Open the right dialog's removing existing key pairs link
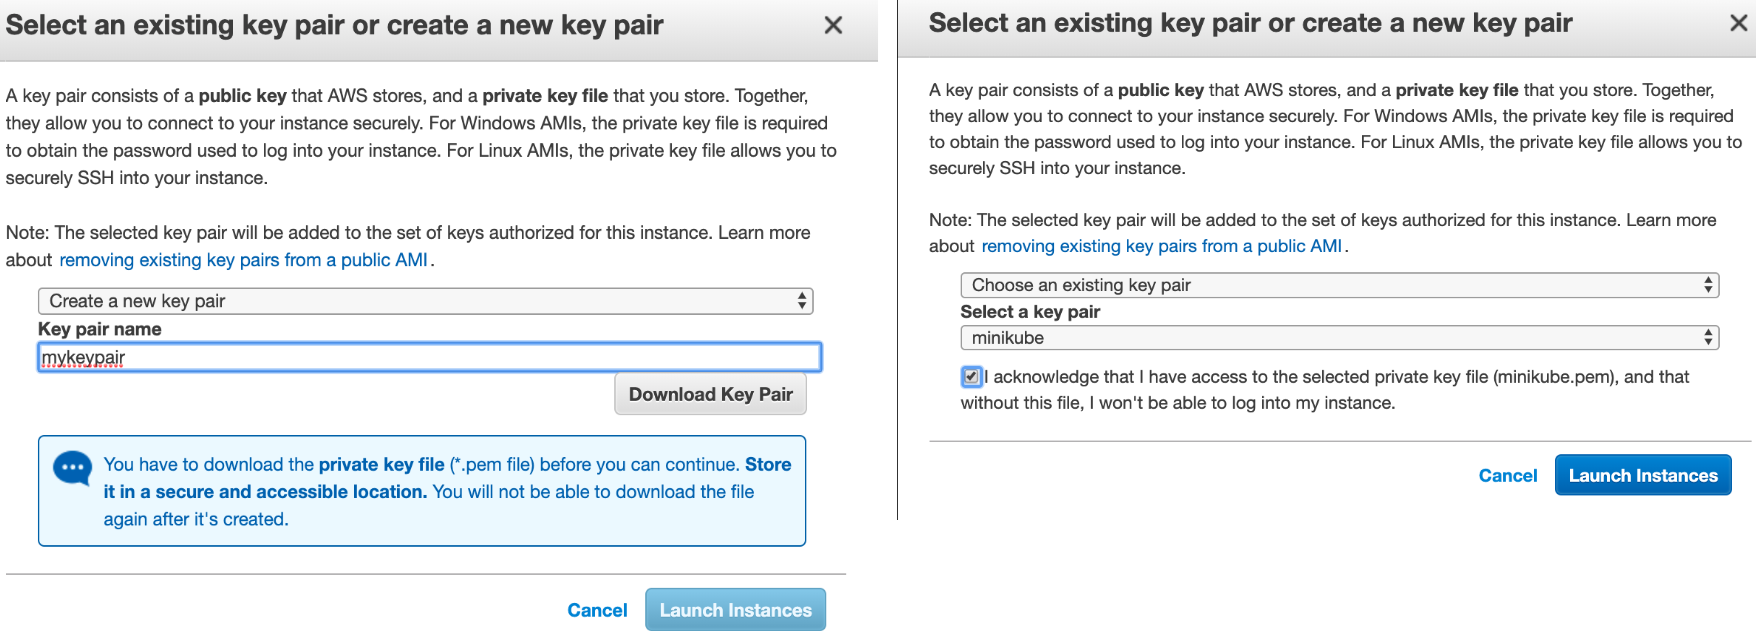The width and height of the screenshot is (1756, 637). [x=1162, y=246]
